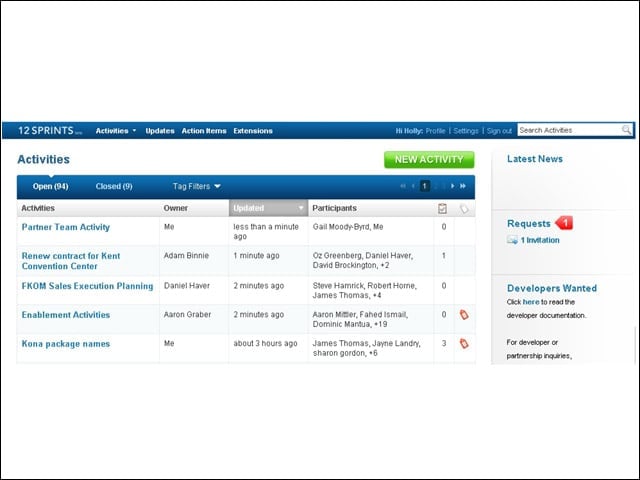This screenshot has width=640, height=480.
Task: Click the red tag on Kona package names row
Action: point(464,344)
